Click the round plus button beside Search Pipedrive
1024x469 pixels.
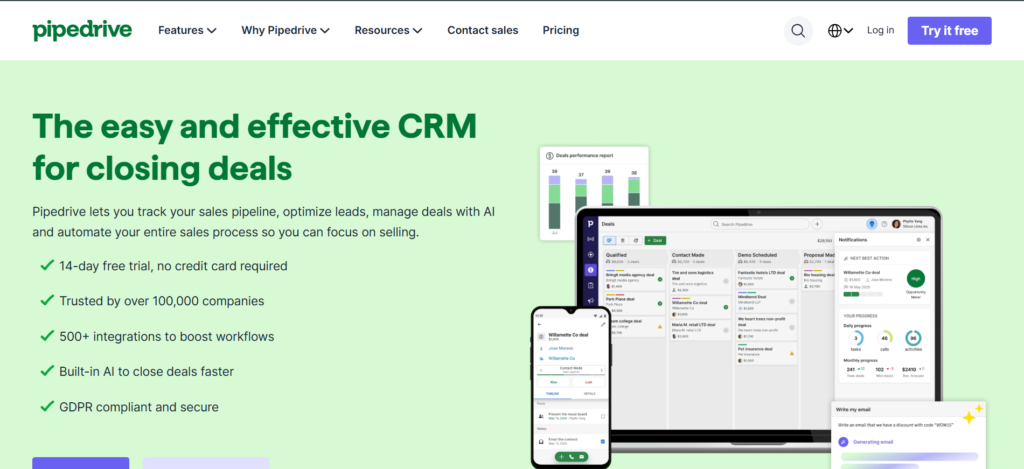pyautogui.click(x=817, y=224)
